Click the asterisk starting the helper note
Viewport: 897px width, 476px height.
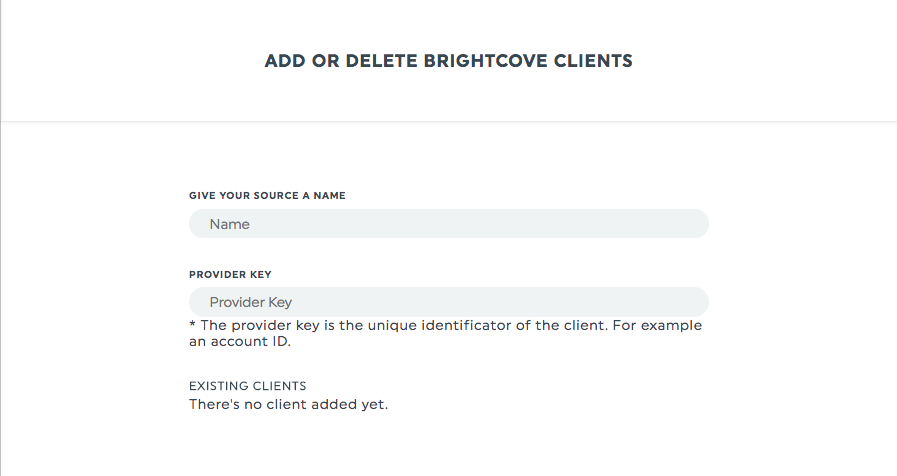point(193,324)
